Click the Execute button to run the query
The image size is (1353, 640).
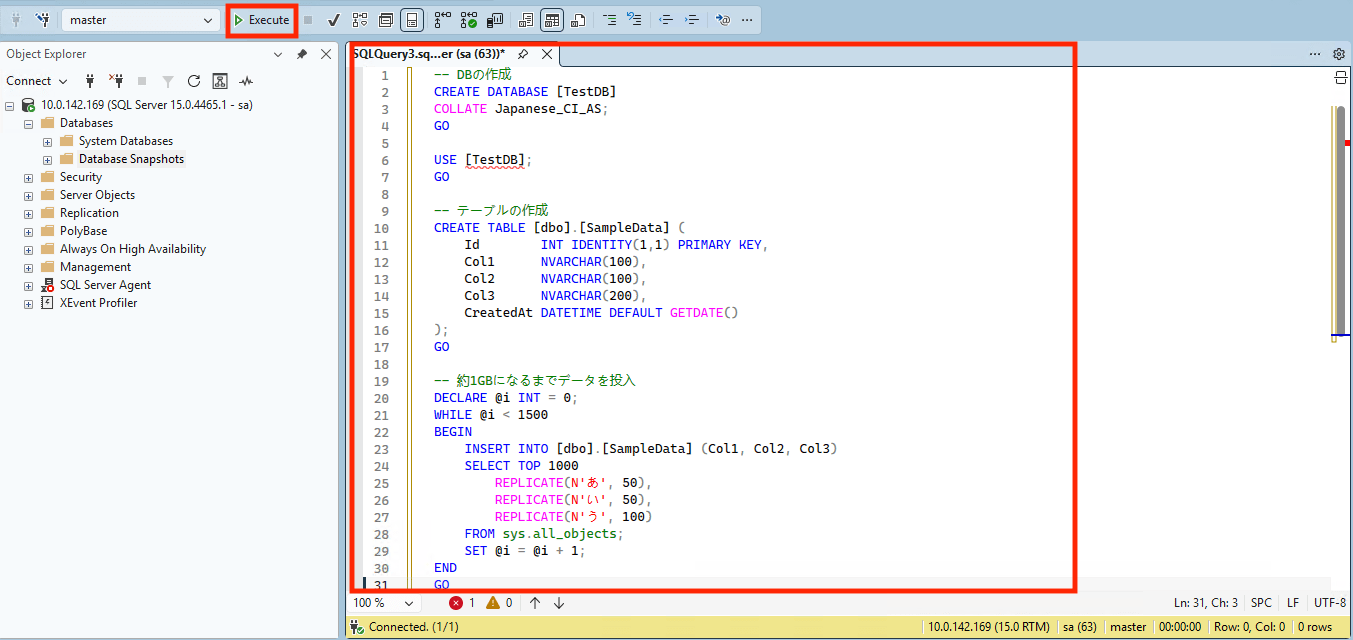261,20
